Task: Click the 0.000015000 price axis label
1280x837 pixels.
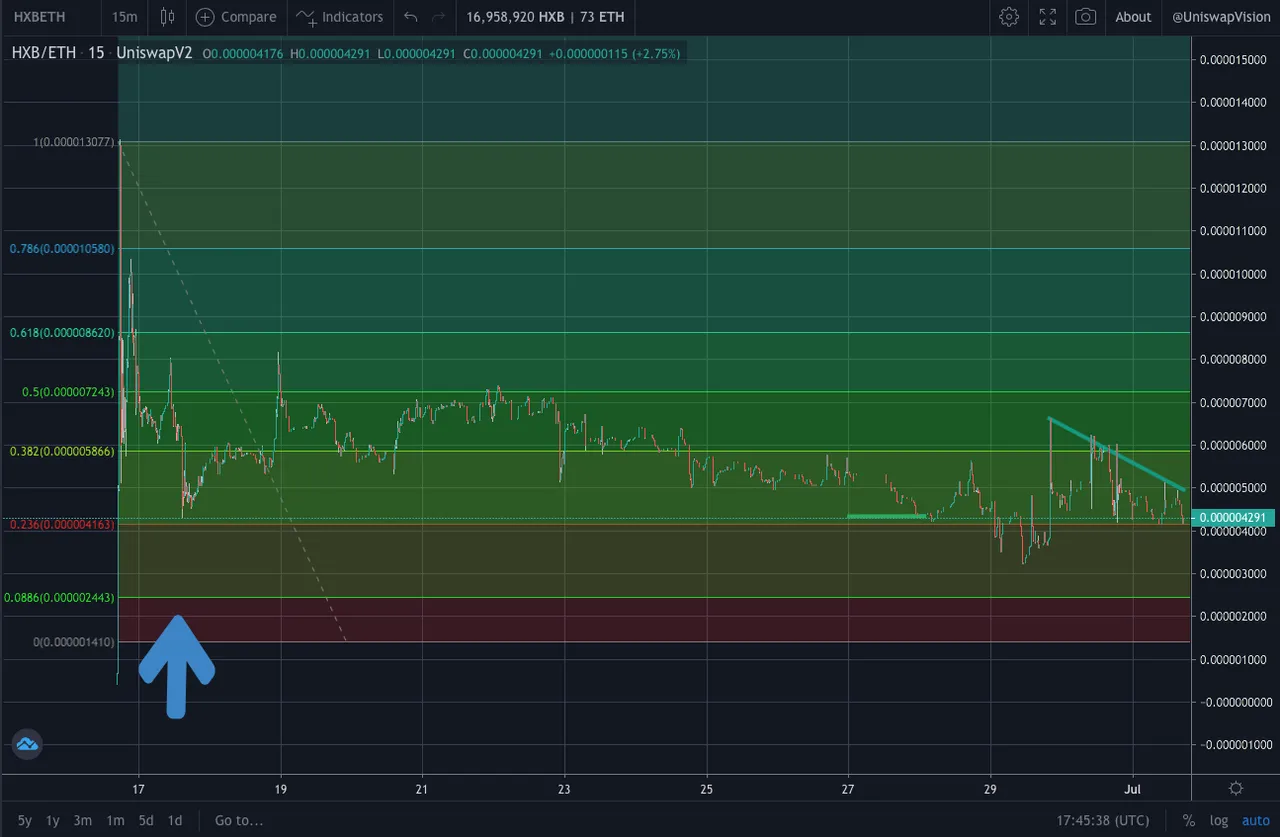Action: 1235,60
